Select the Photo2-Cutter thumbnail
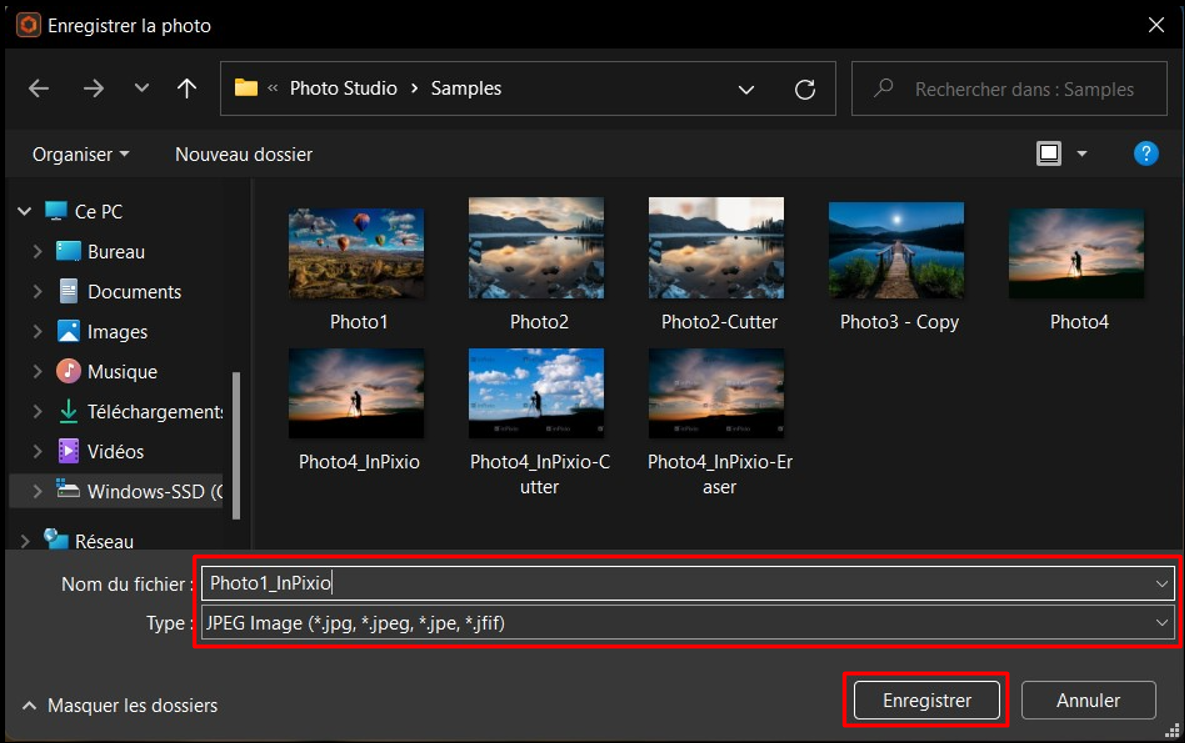1185x743 pixels. pos(716,248)
